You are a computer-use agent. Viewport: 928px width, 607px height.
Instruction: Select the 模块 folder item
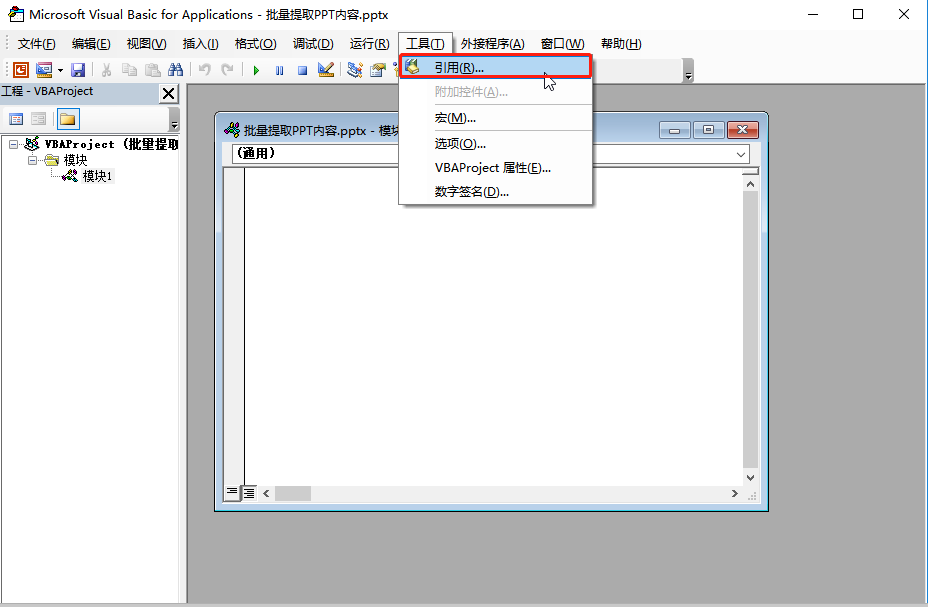tap(75, 160)
